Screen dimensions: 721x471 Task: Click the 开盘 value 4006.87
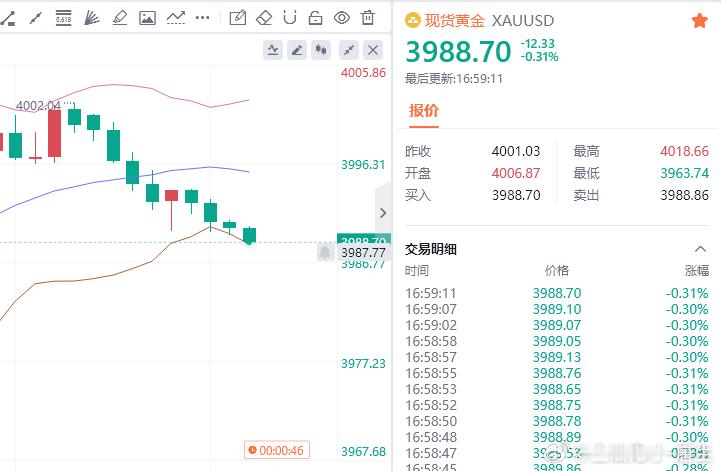coord(516,173)
